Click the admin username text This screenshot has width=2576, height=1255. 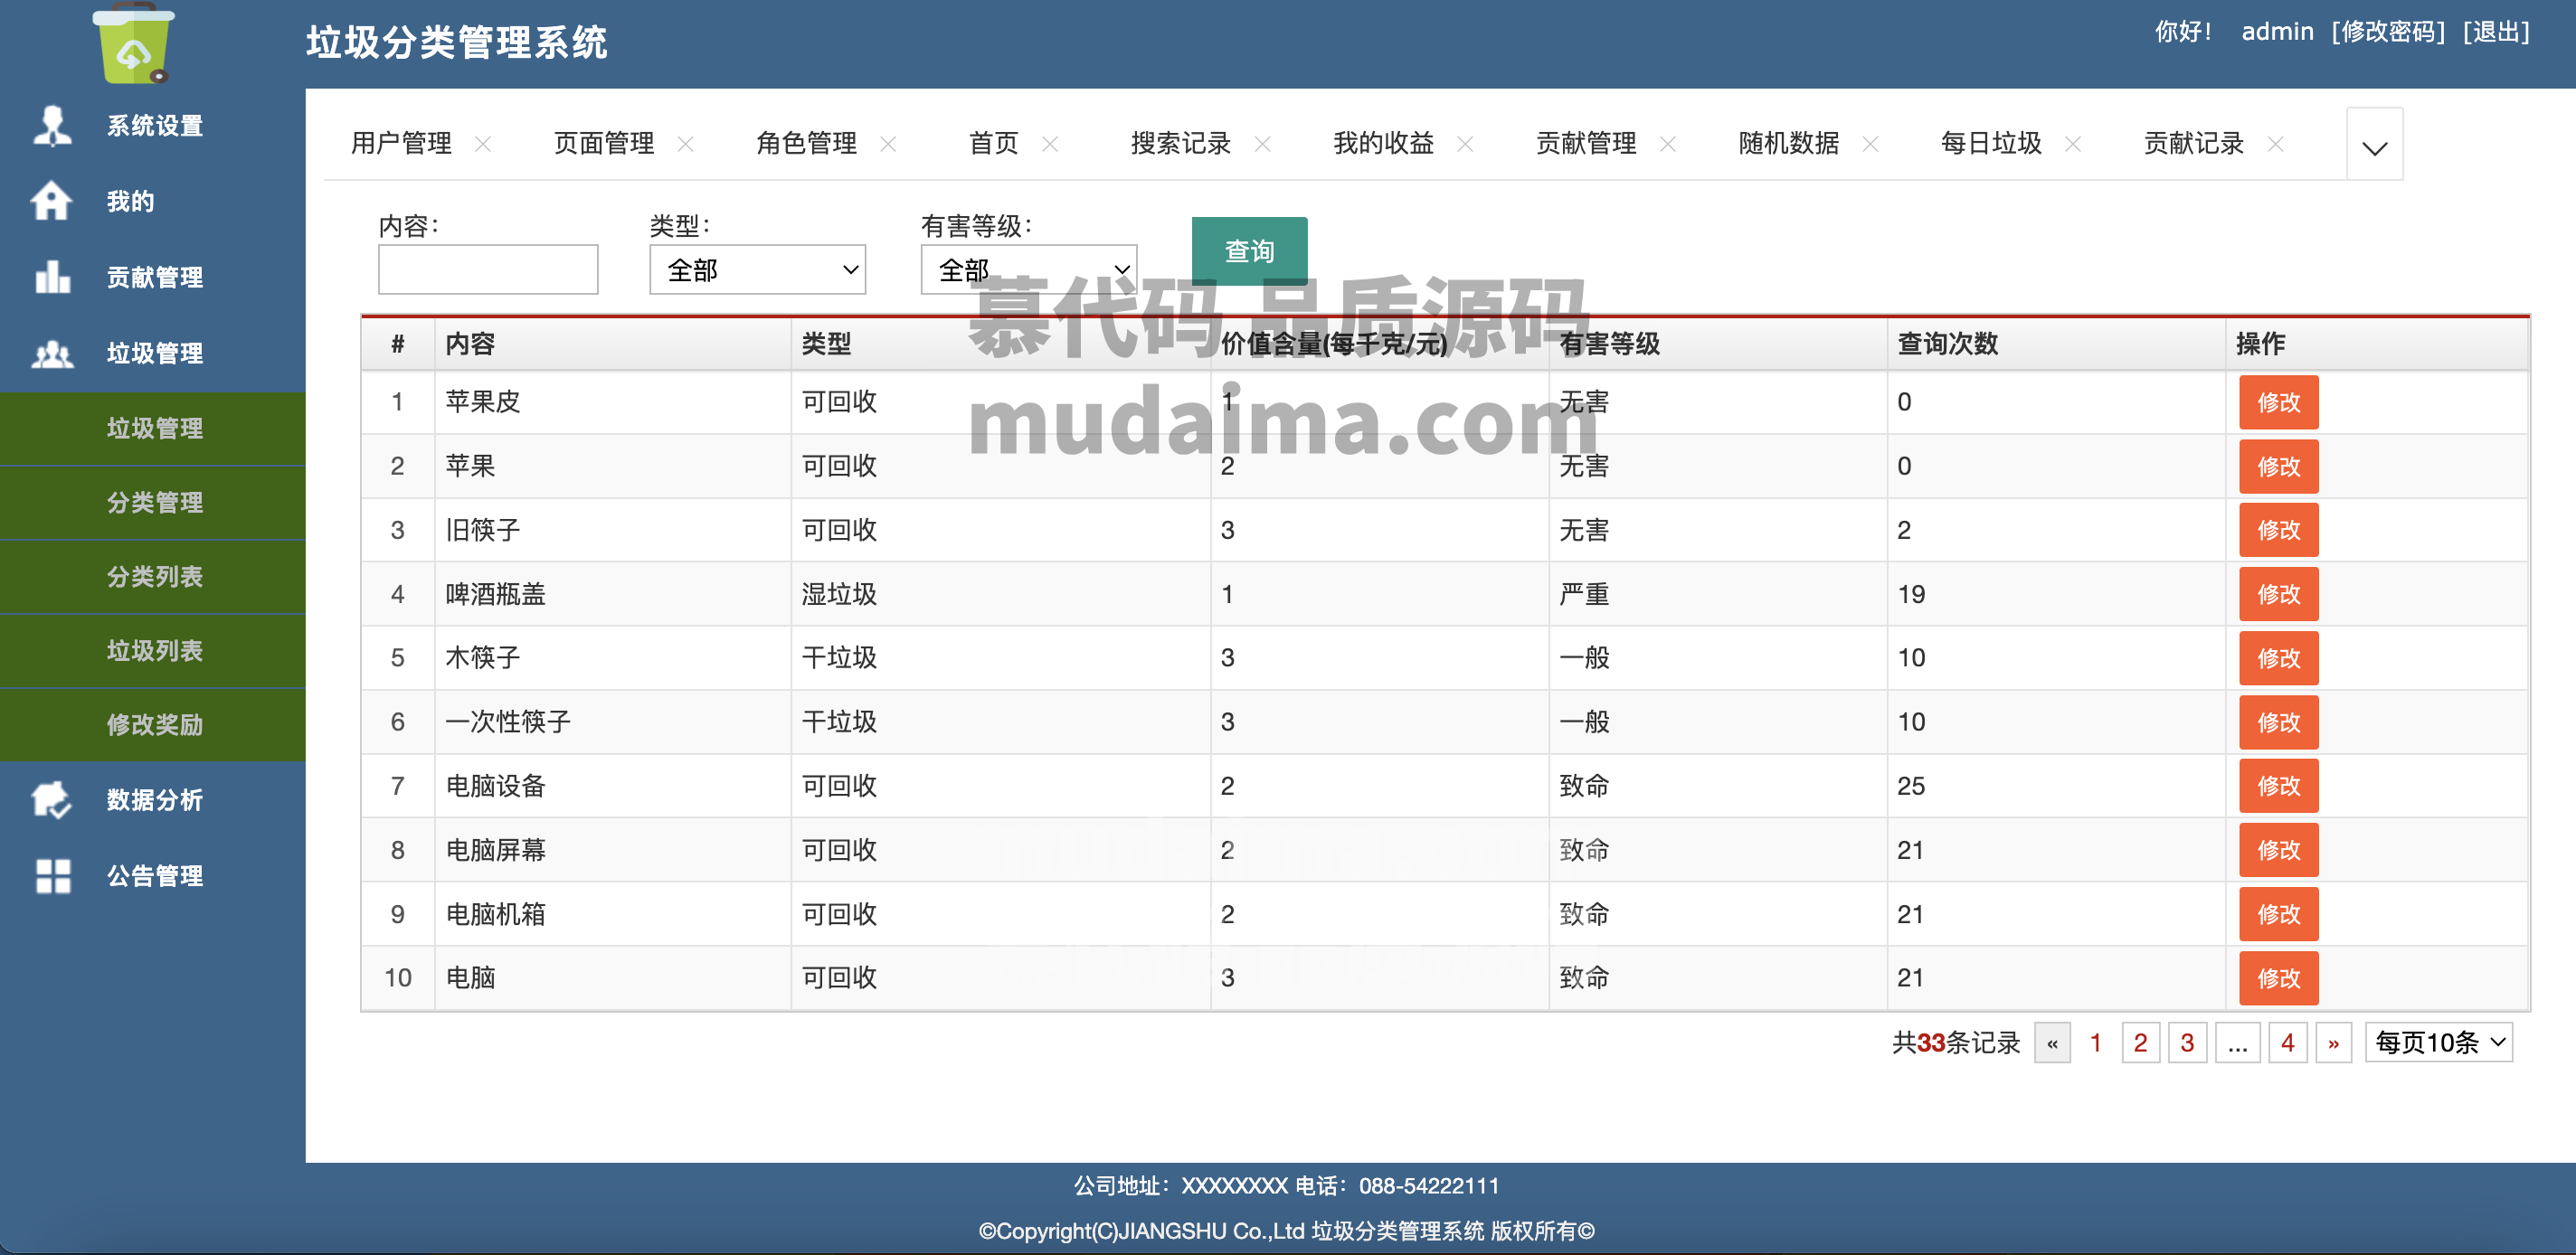tap(2277, 32)
